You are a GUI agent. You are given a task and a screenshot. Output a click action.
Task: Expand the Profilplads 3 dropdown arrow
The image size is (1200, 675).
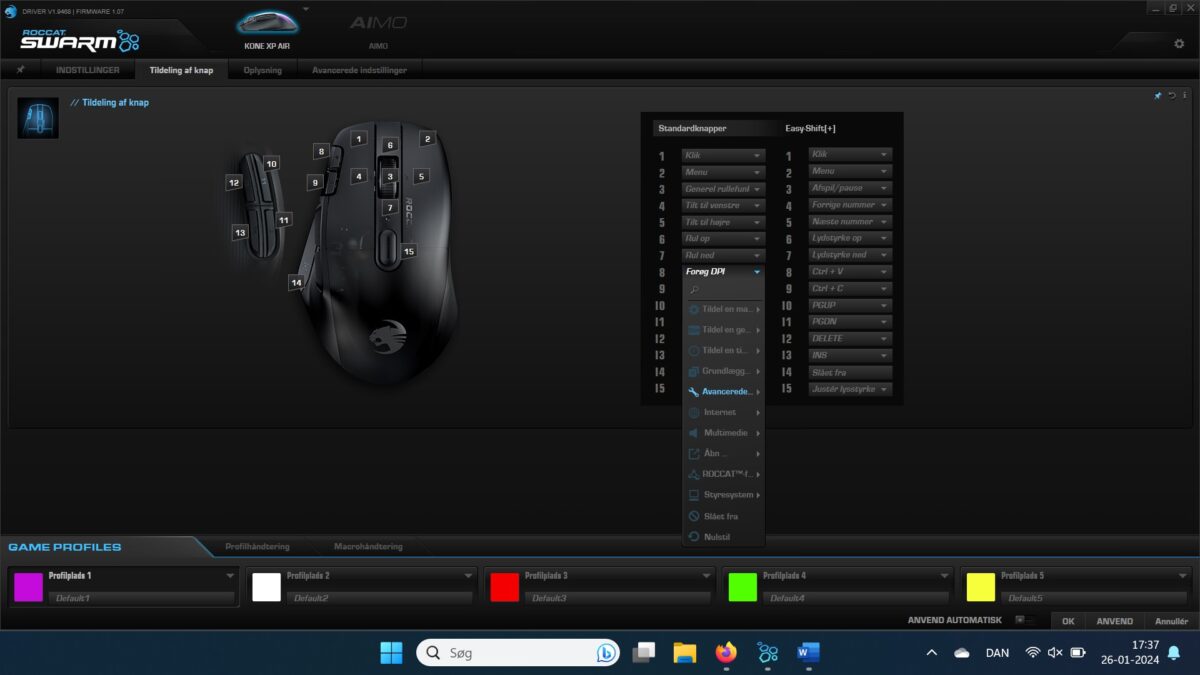click(x=706, y=576)
